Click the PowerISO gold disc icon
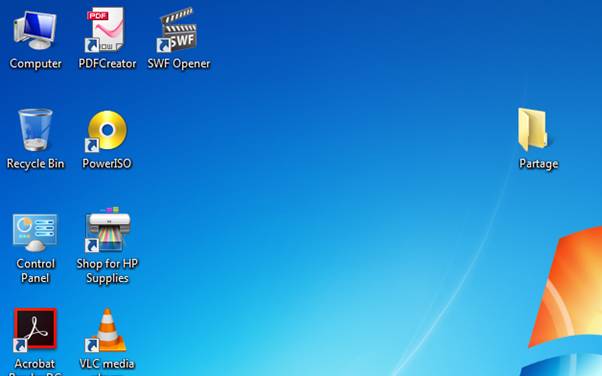The width and height of the screenshot is (602, 376). pos(106,131)
